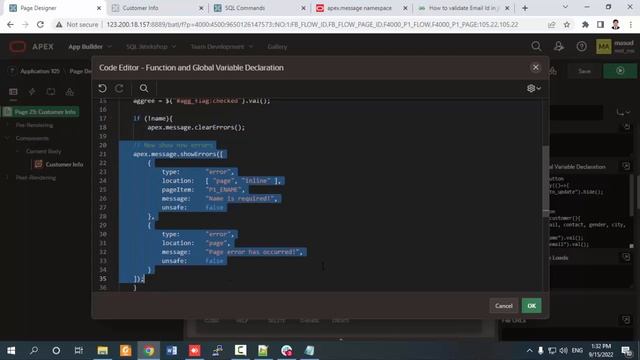Viewport: 640px width, 360px height.
Task: Click the Cancel button in the dialog
Action: [503, 306]
